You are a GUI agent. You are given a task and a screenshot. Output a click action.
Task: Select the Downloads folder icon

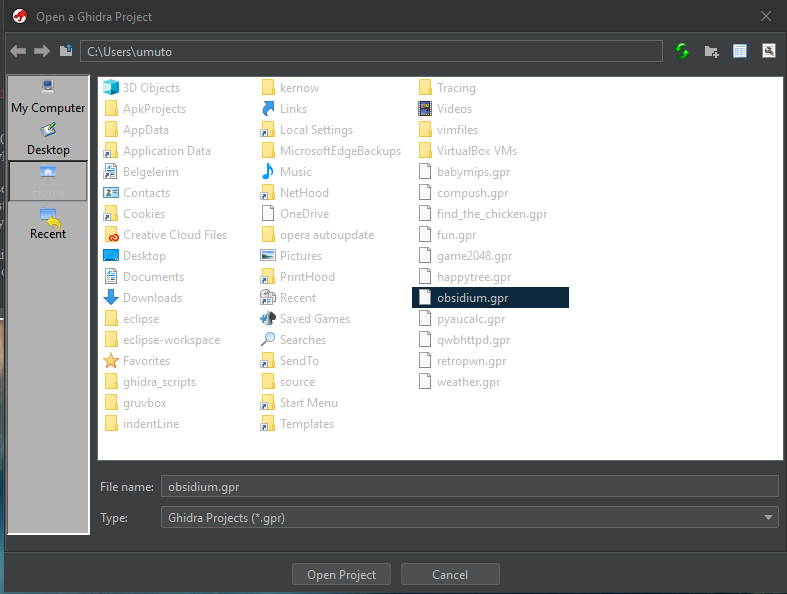(x=111, y=297)
